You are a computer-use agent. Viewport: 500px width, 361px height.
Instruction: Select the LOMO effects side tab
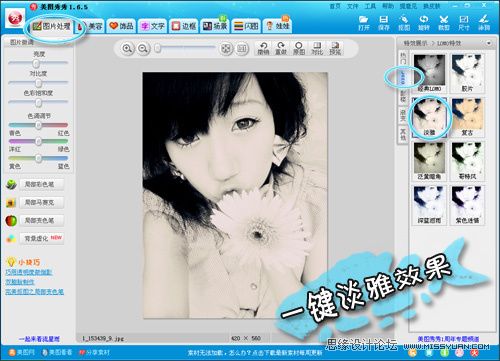[x=403, y=77]
